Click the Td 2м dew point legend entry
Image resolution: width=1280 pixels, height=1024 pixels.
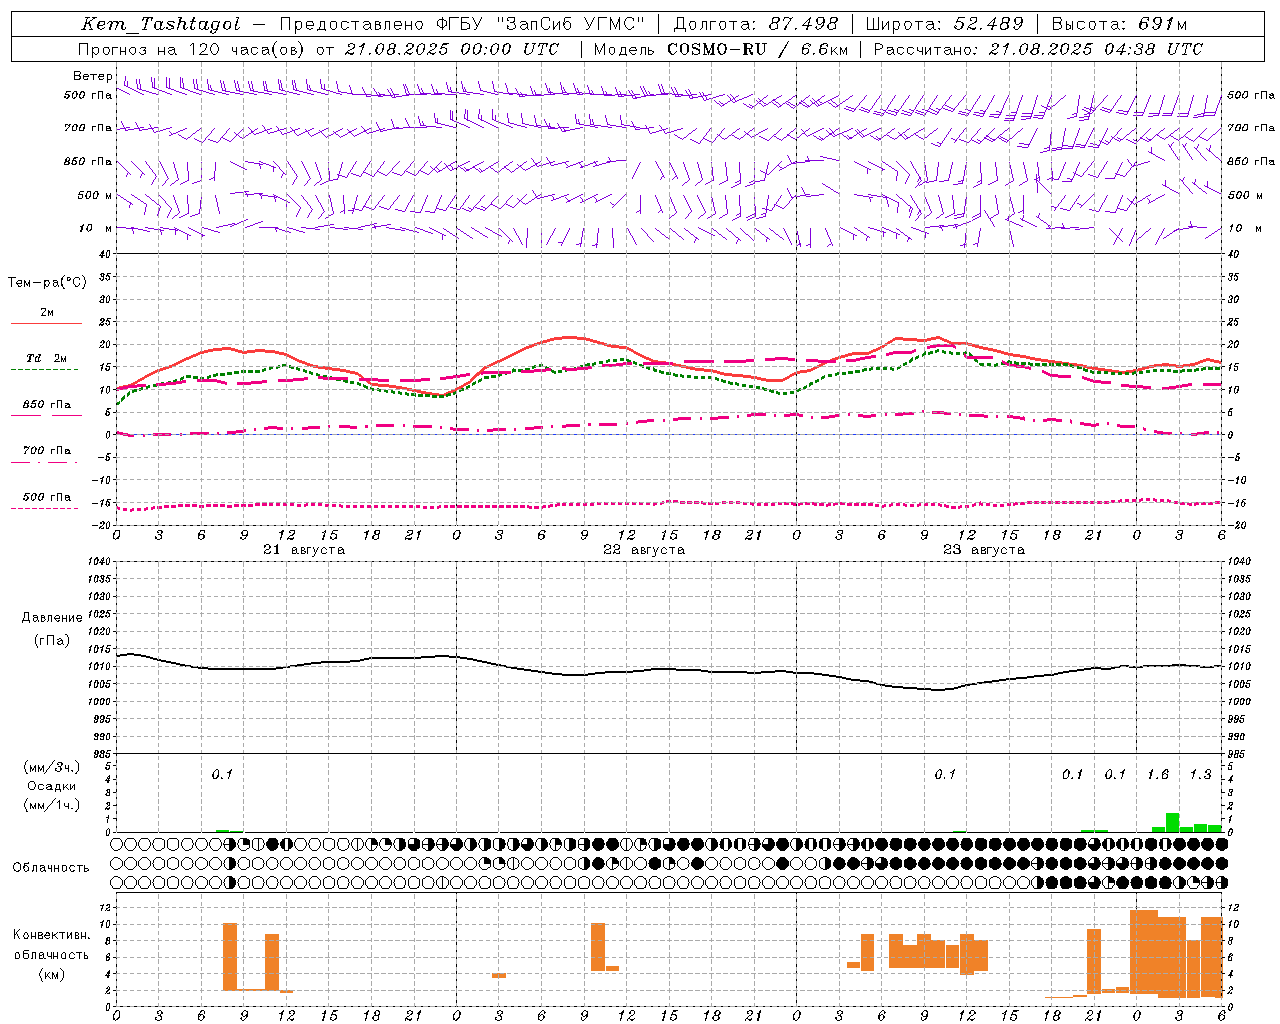pos(46,358)
